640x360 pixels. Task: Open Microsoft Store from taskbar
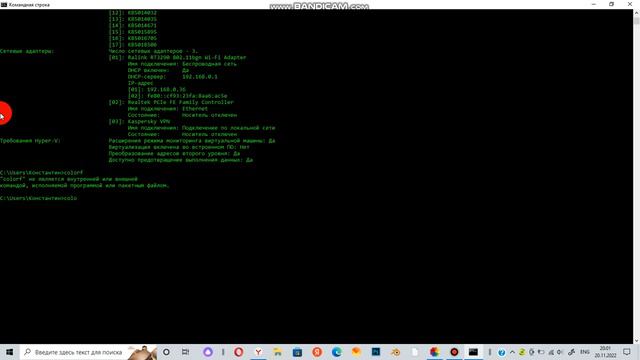point(298,352)
